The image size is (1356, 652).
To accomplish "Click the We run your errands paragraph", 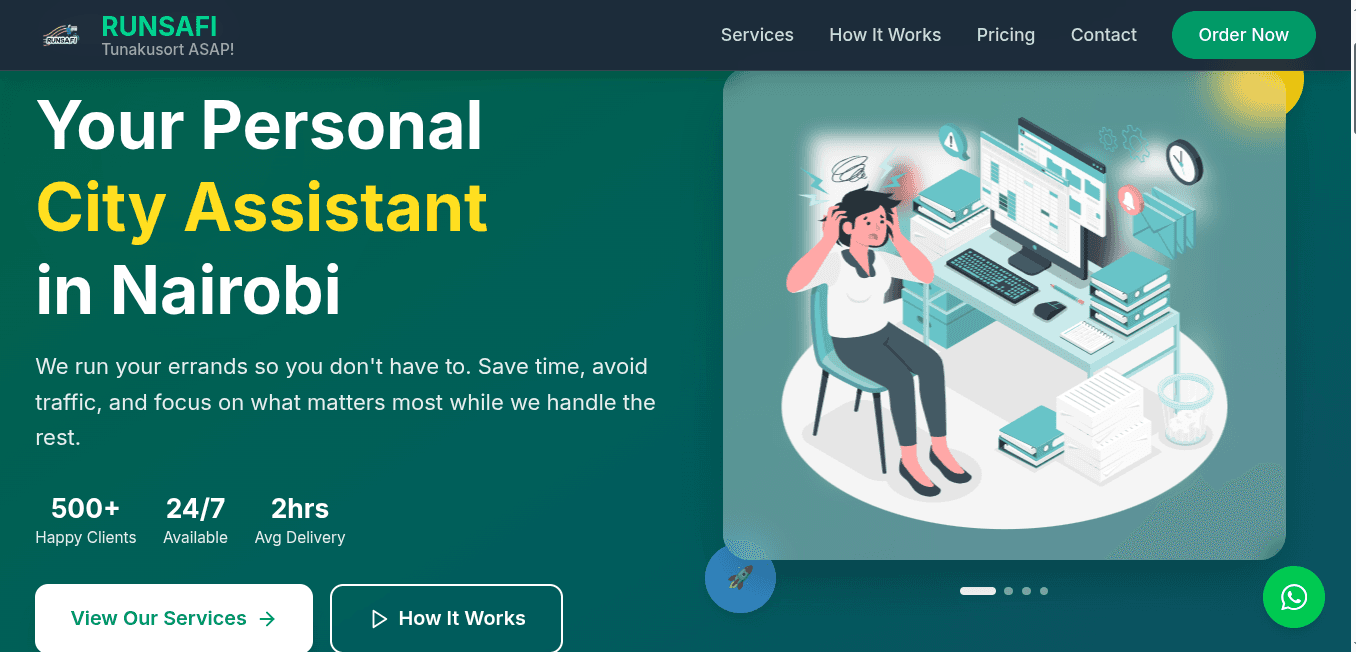I will coord(346,402).
